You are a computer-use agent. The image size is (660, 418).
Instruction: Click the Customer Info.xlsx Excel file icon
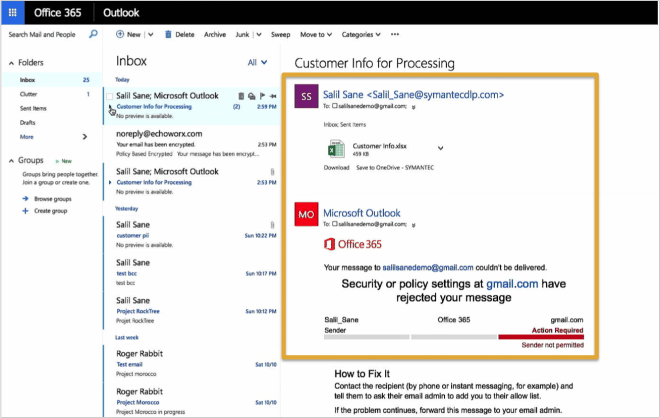tap(336, 149)
